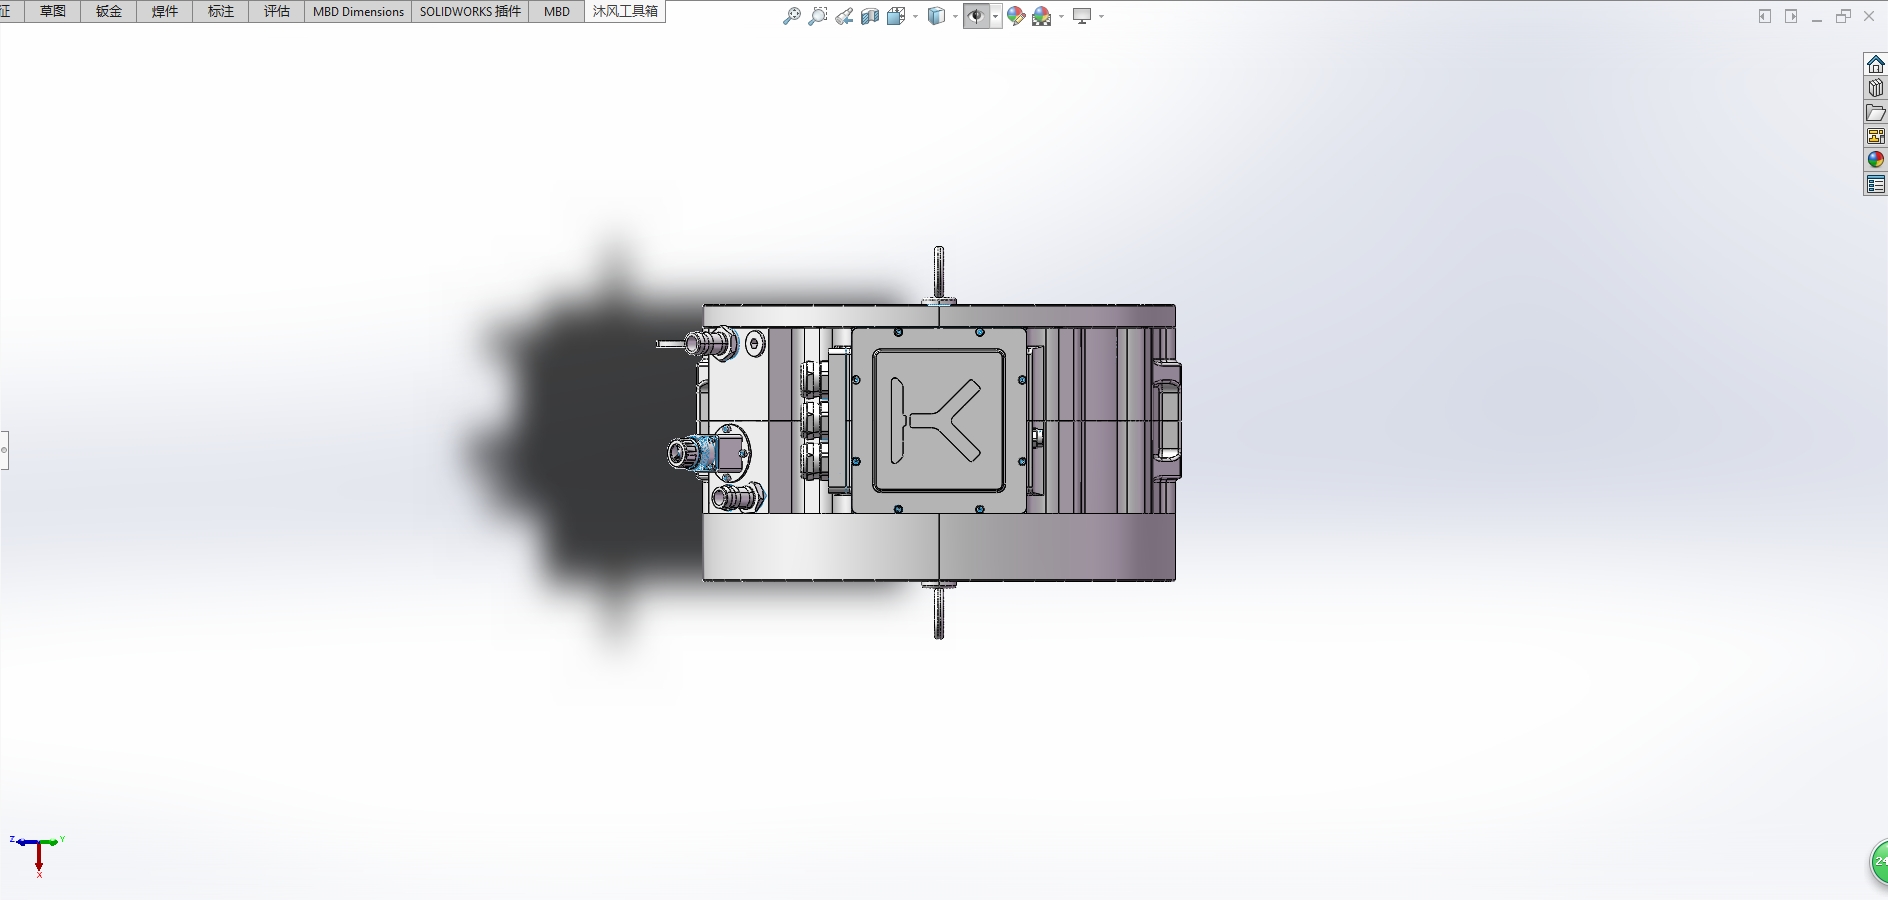Click the Apply Scene icon
Viewport: 1888px width, 900px height.
1042,16
